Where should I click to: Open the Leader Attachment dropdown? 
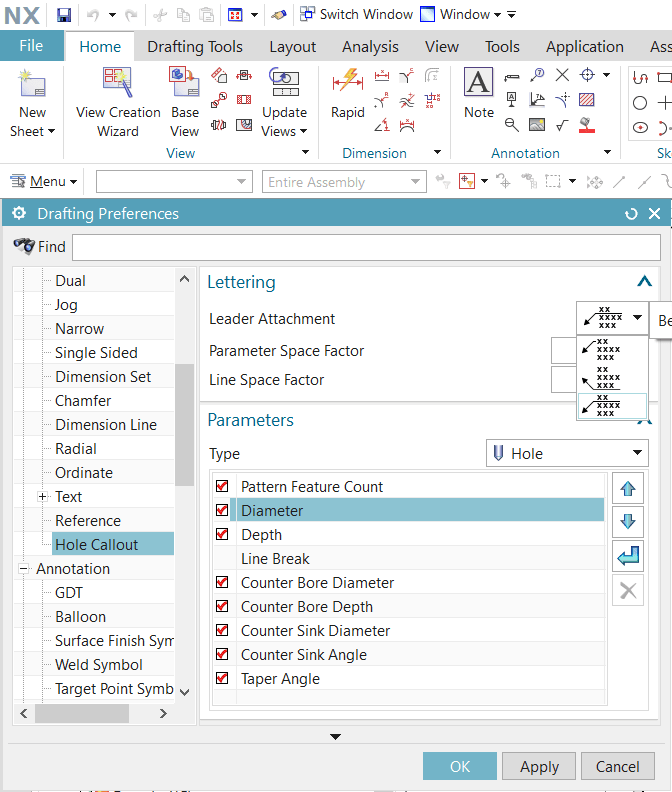(x=612, y=318)
